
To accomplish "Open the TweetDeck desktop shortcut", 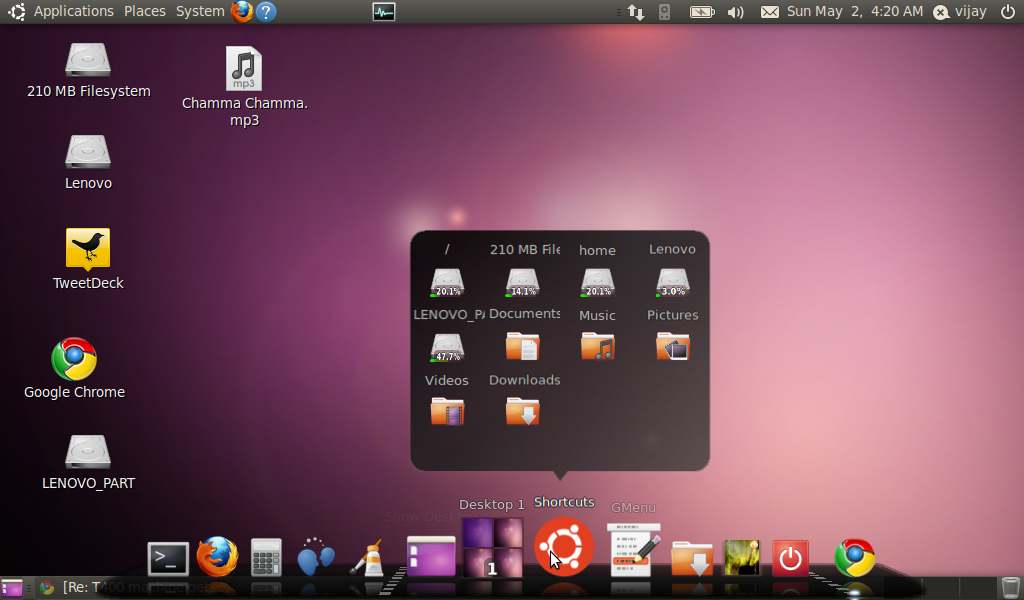I will tap(88, 248).
